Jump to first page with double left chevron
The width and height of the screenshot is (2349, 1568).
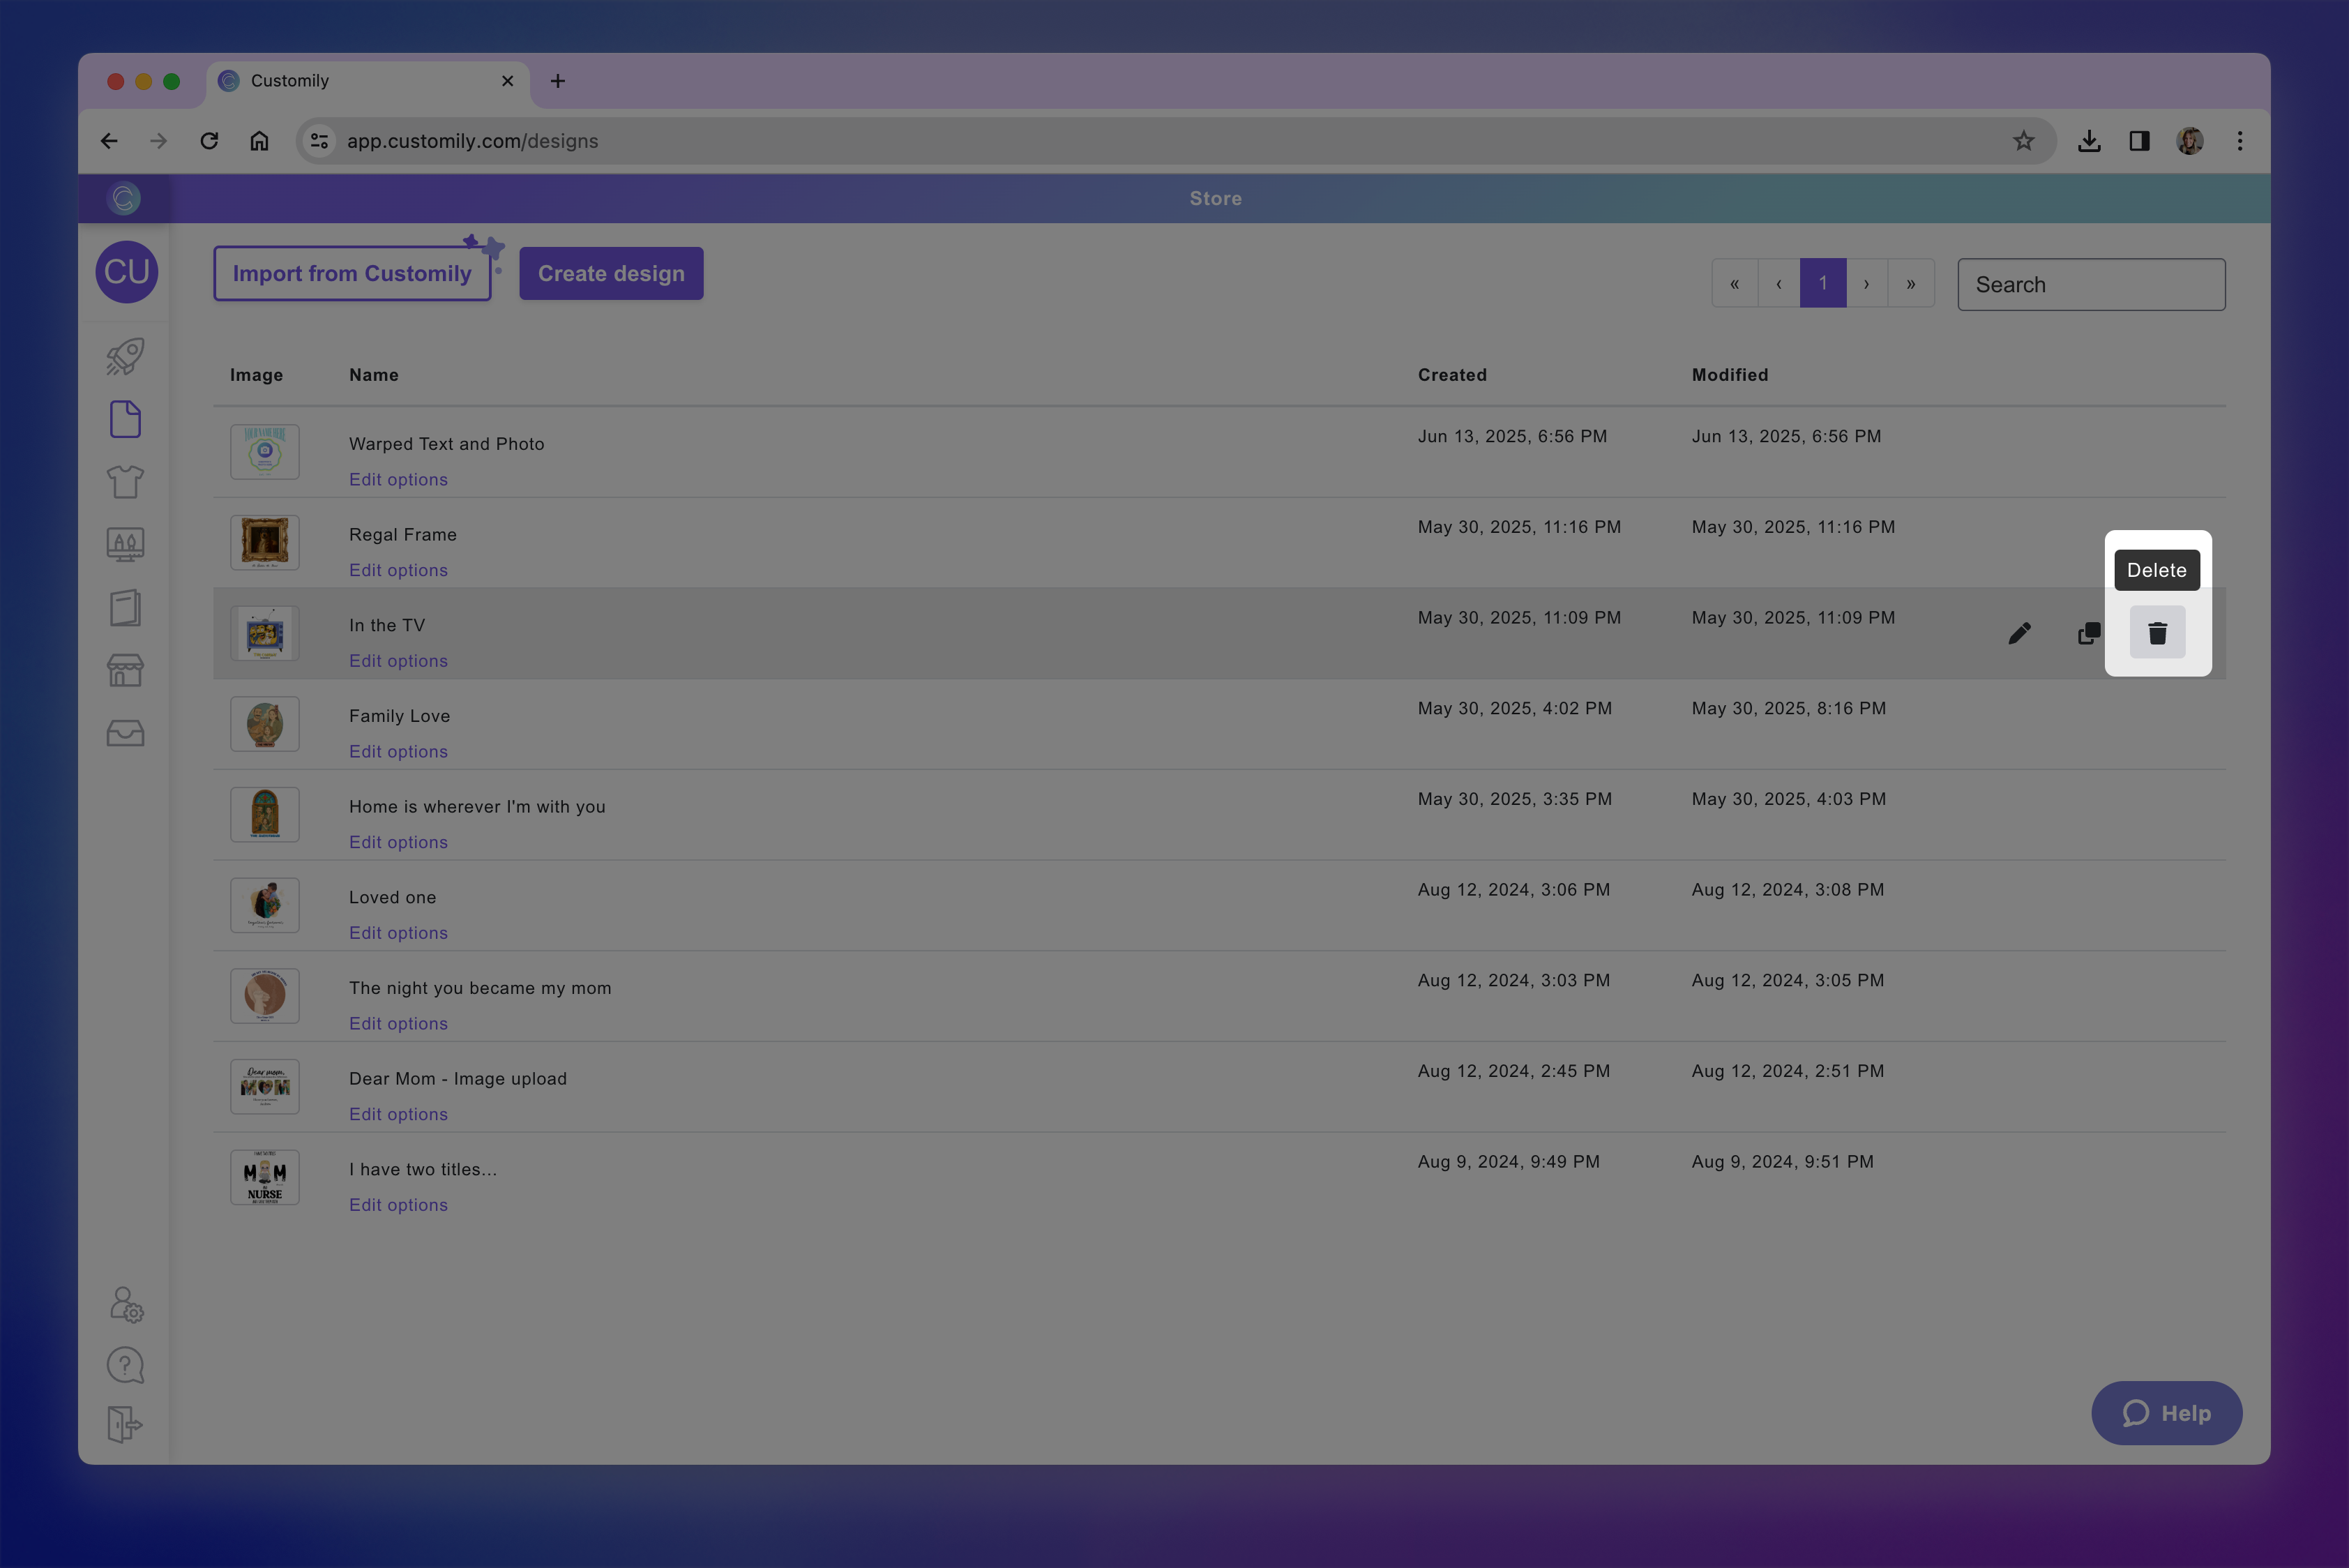[x=1734, y=284]
